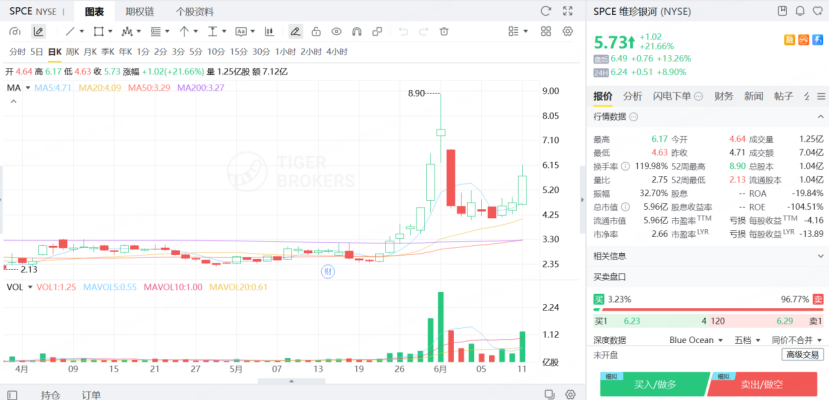The width and height of the screenshot is (829, 400).
Task: Open the 分析 tab in quote panel
Action: coord(632,96)
